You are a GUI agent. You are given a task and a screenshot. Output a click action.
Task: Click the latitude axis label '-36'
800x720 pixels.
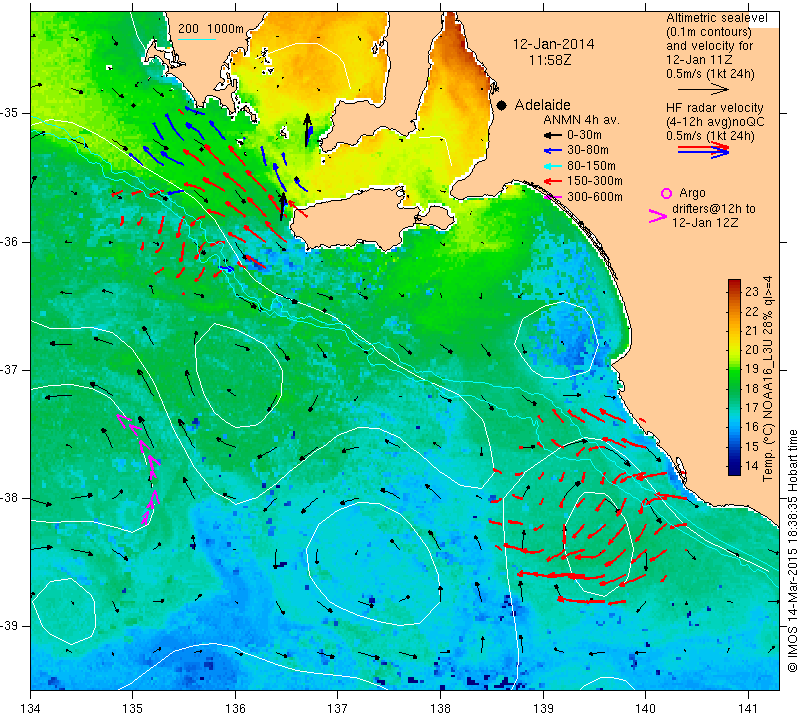tap(10, 241)
